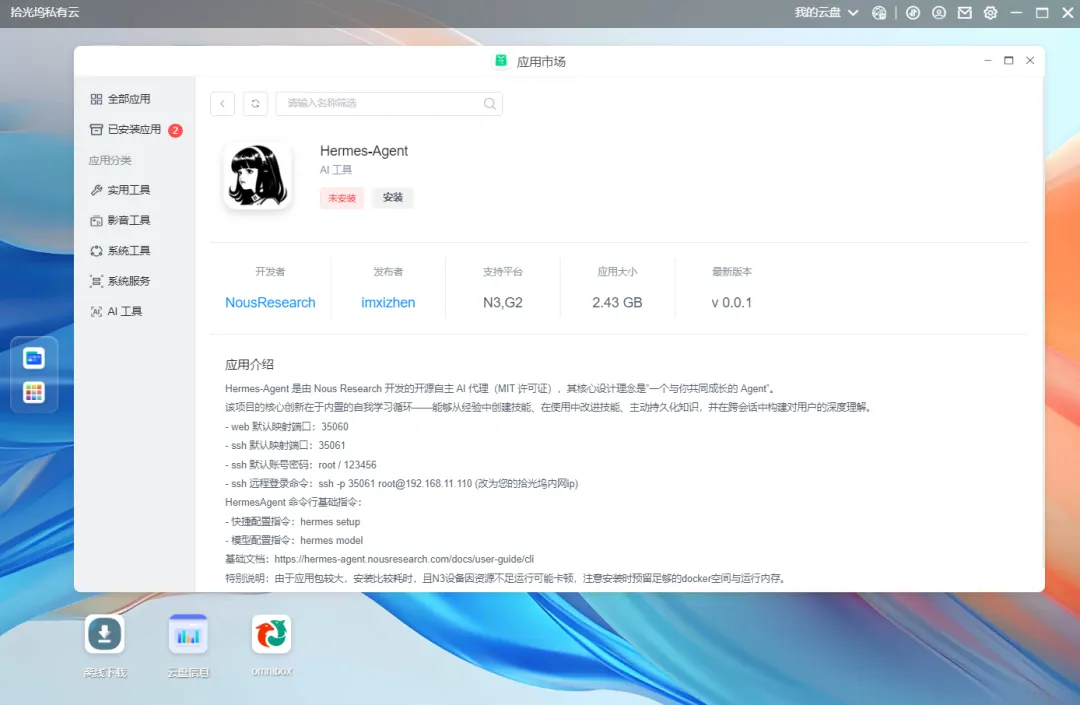
Task: Open developer NousResearch link
Action: [270, 302]
